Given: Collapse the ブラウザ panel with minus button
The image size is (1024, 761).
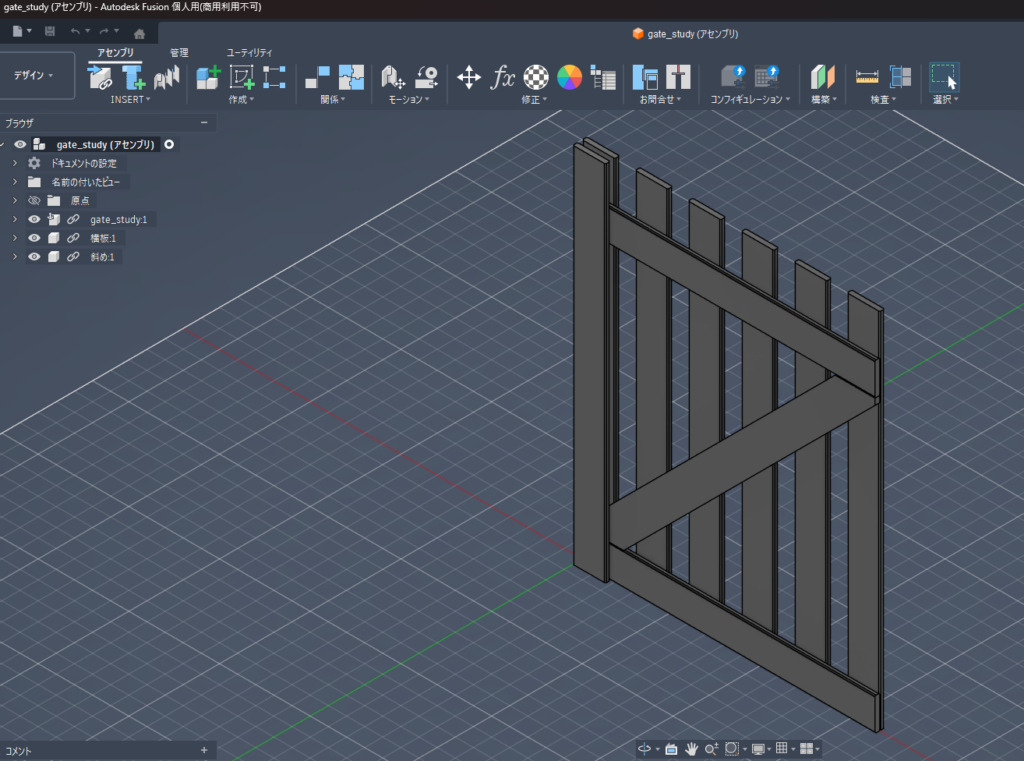Looking at the screenshot, I should 204,123.
